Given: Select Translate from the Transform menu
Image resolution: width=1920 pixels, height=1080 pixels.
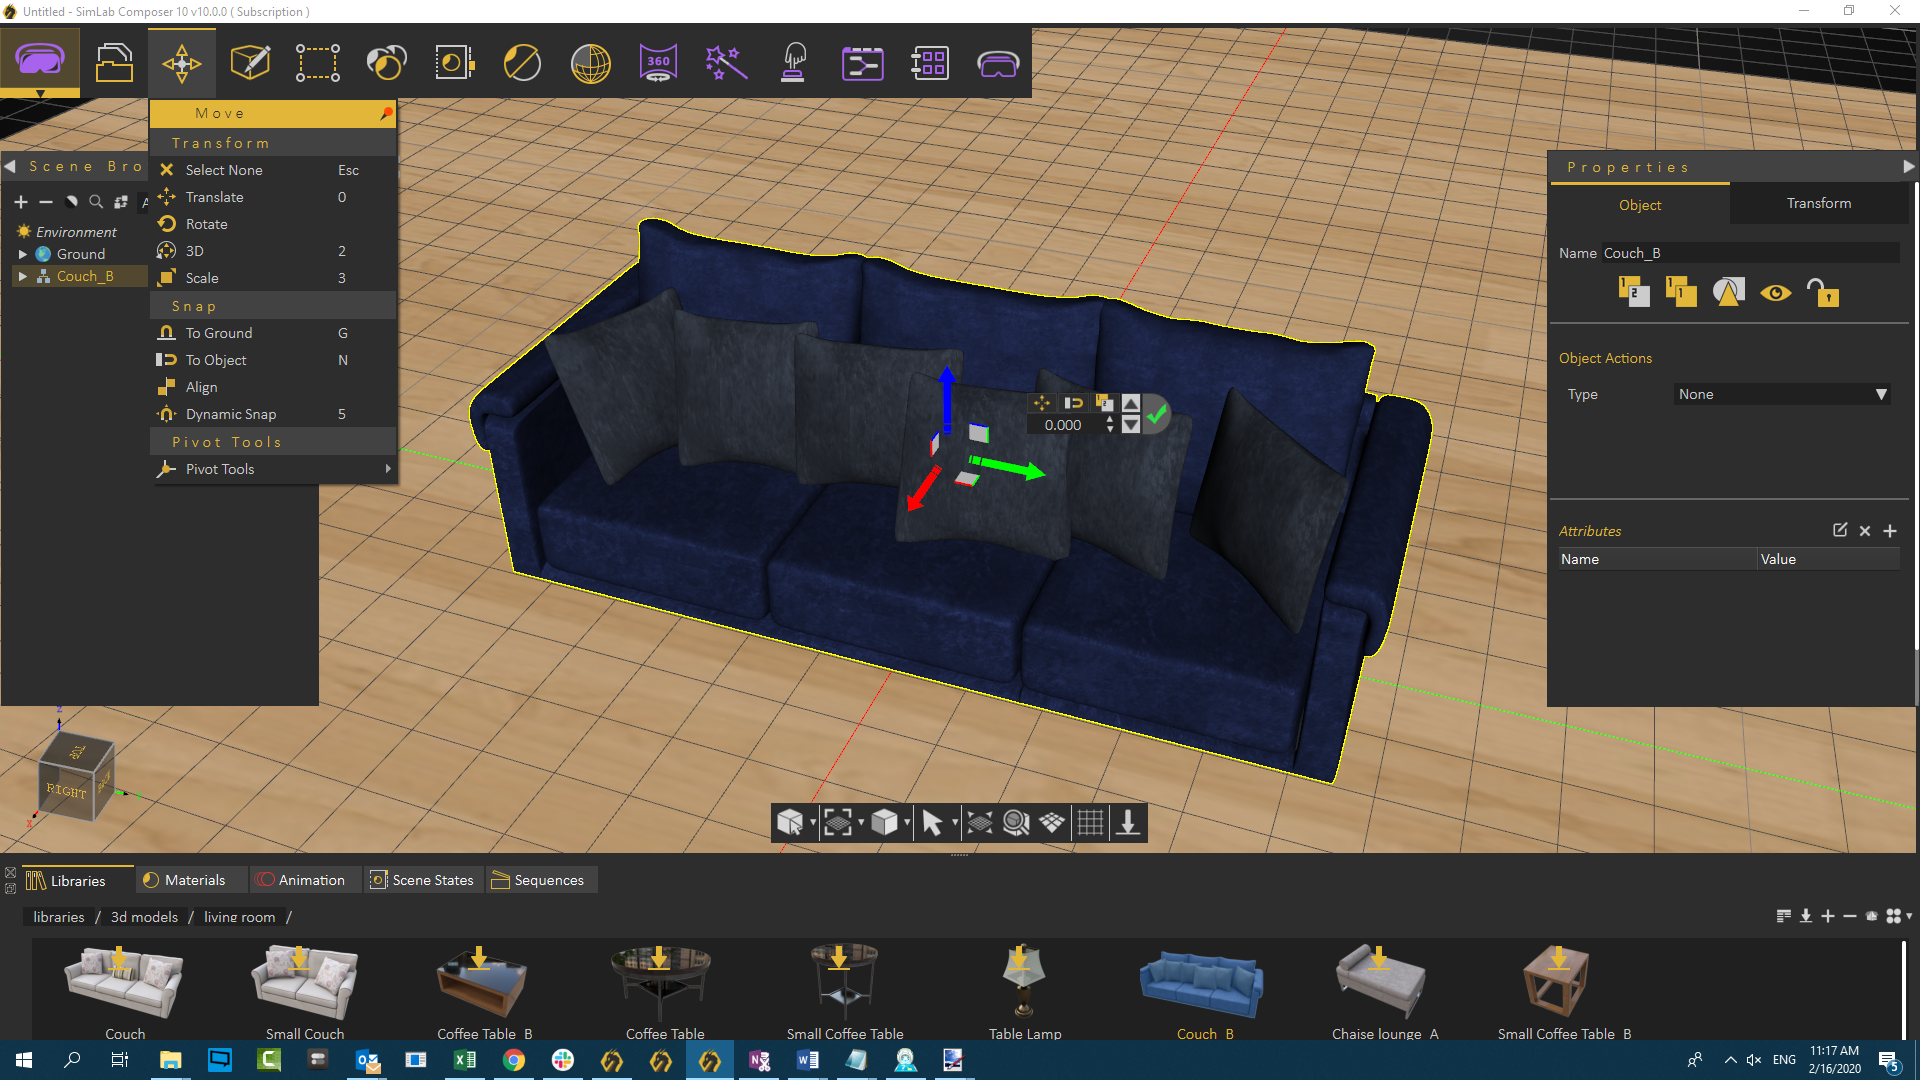Looking at the screenshot, I should (x=215, y=197).
